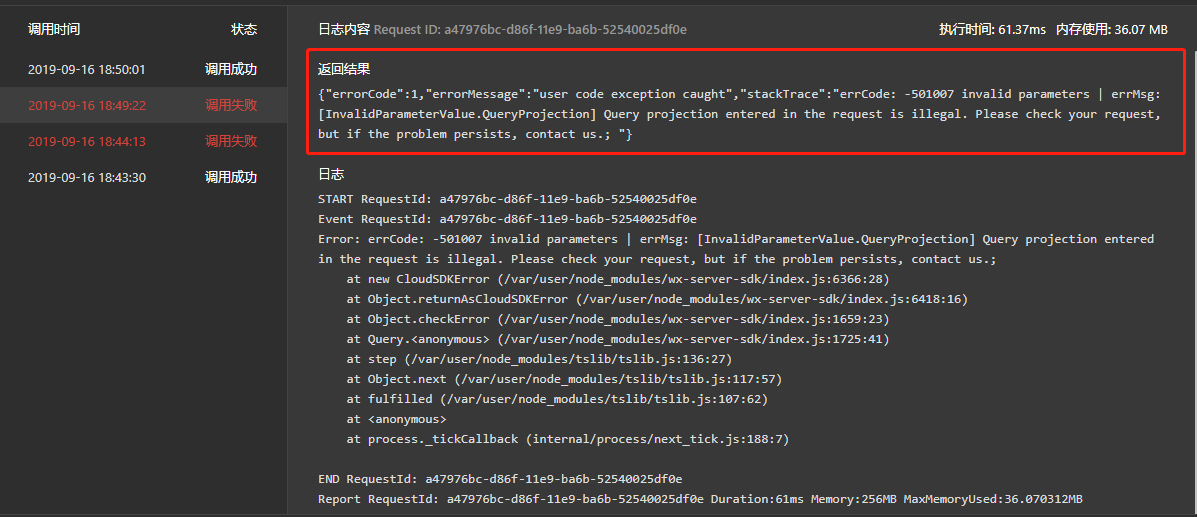Viewport: 1197px width, 517px height.
Task: Click the 调用成功 status of the 18:50:01 entry
Action: [x=231, y=70]
